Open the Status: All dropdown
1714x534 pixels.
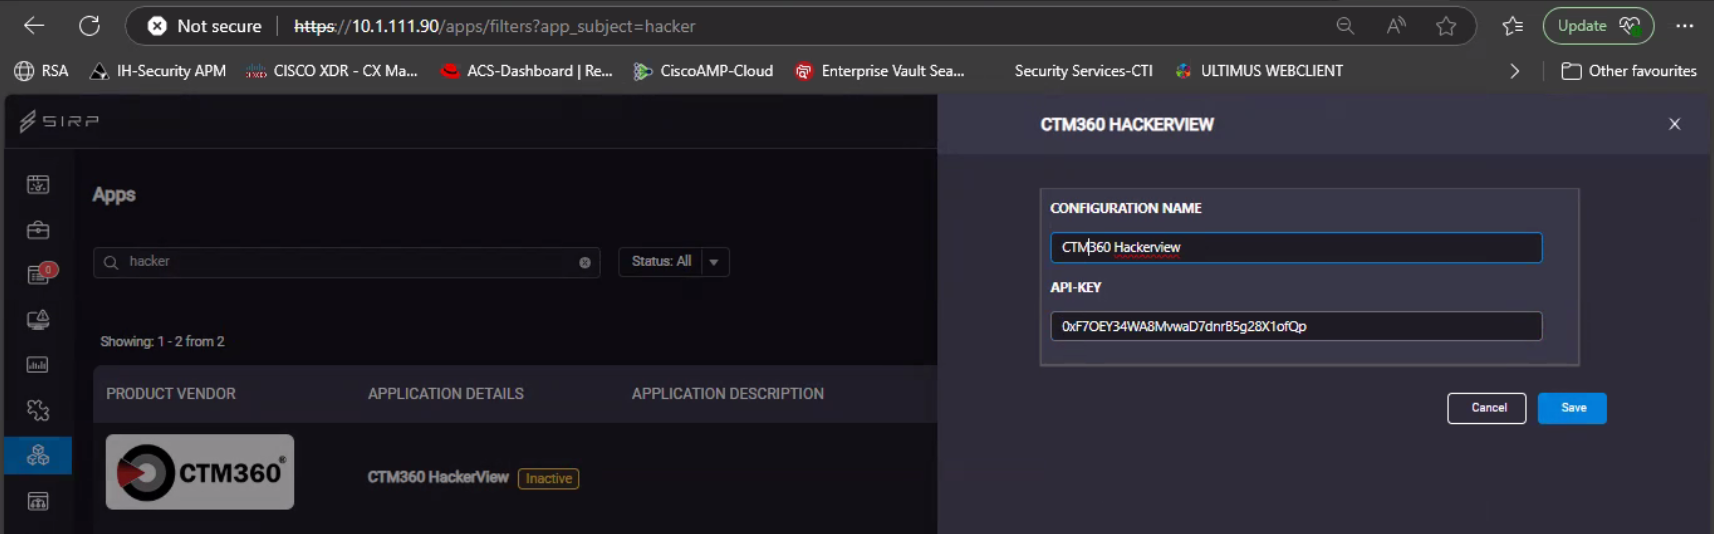[x=674, y=262]
